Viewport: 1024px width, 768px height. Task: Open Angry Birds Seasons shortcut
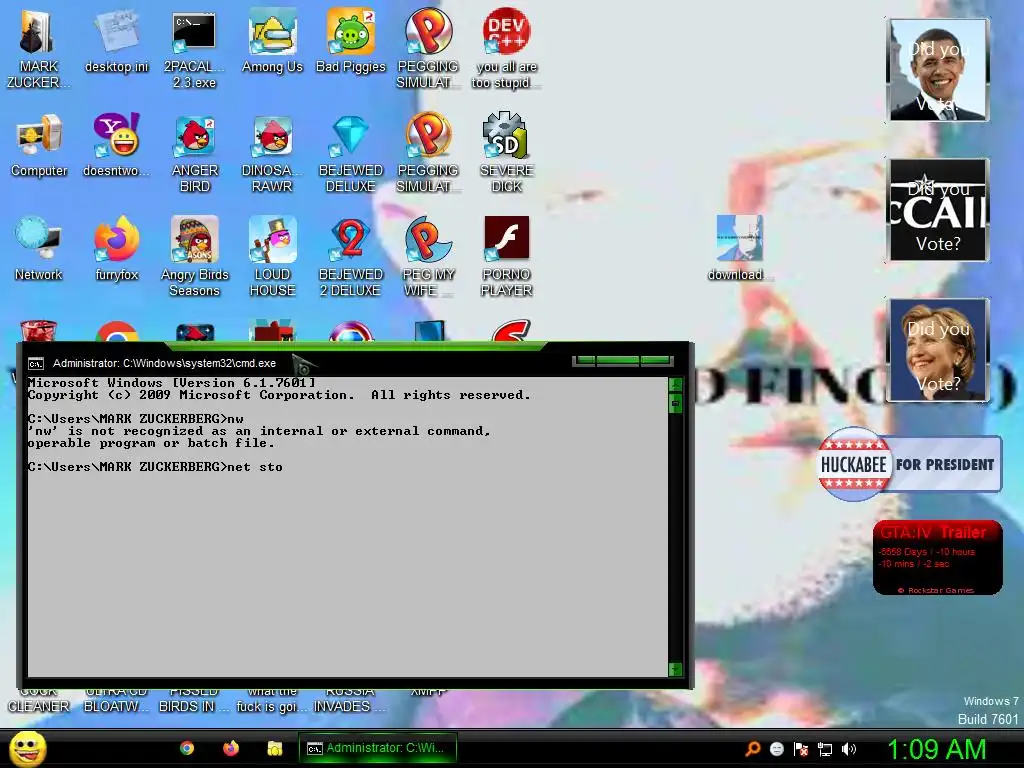point(194,256)
